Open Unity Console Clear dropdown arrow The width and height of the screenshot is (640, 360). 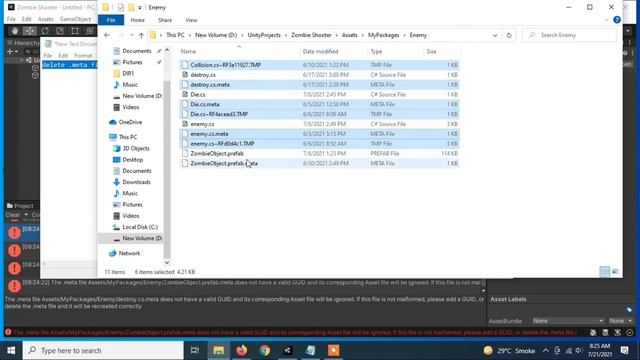[26, 215]
